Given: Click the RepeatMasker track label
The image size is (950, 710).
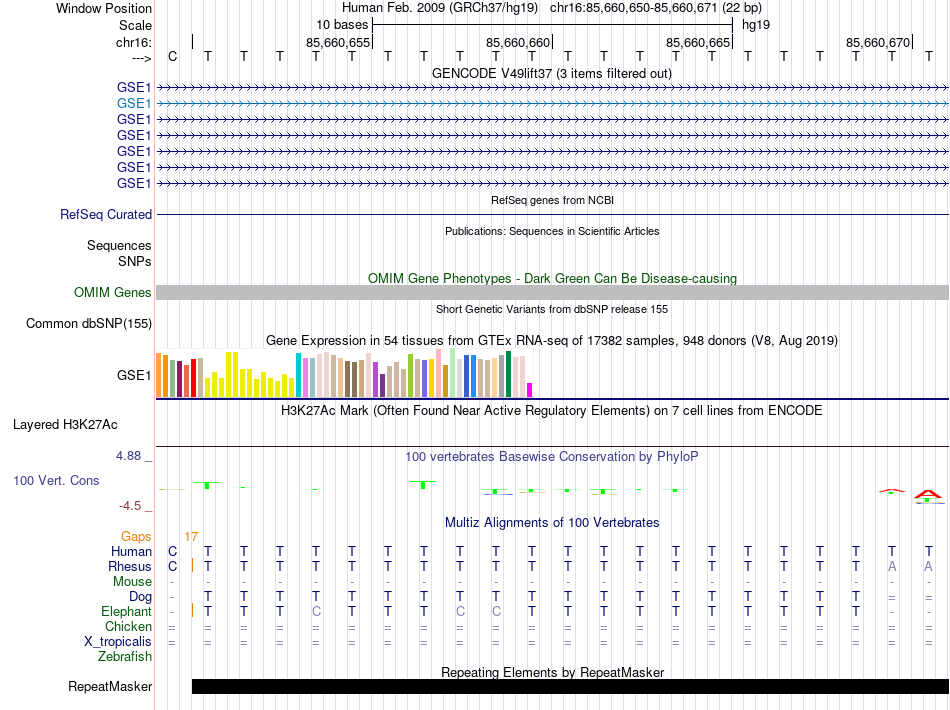Looking at the screenshot, I should point(110,687).
